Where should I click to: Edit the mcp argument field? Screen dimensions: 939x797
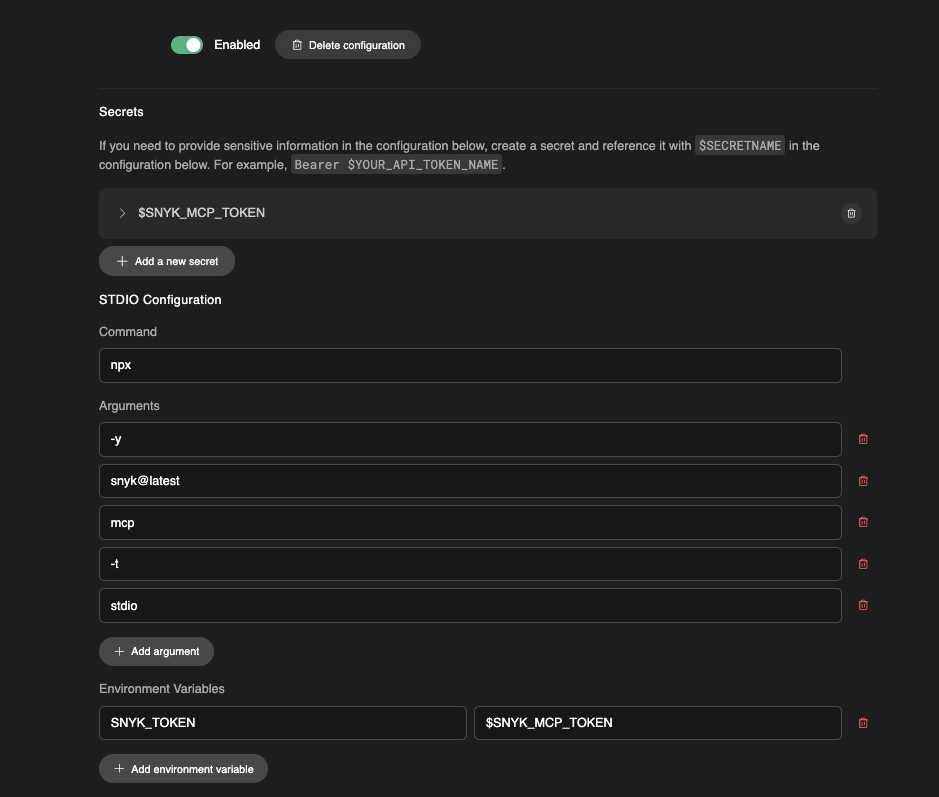click(470, 523)
